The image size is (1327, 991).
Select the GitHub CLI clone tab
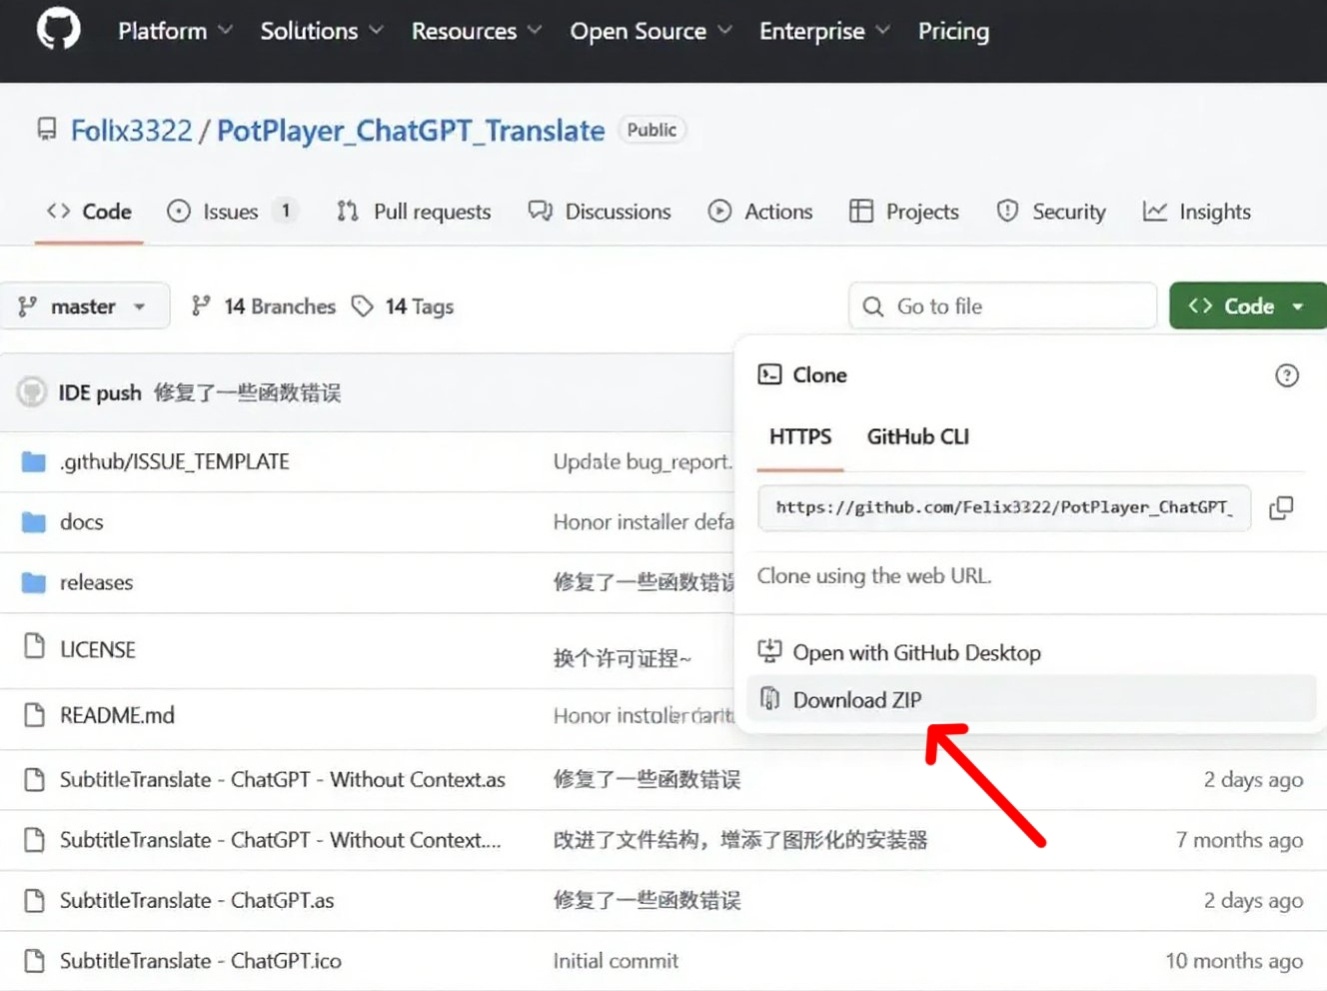[x=918, y=437]
